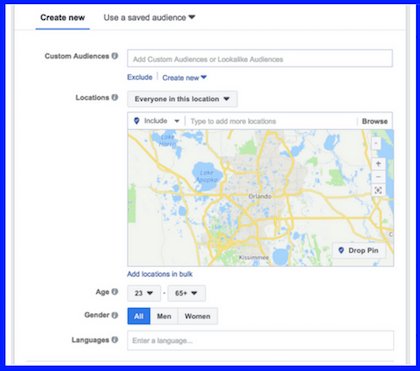Open maximum age 65+ dropdown
The width and height of the screenshot is (420, 371).
click(x=186, y=293)
